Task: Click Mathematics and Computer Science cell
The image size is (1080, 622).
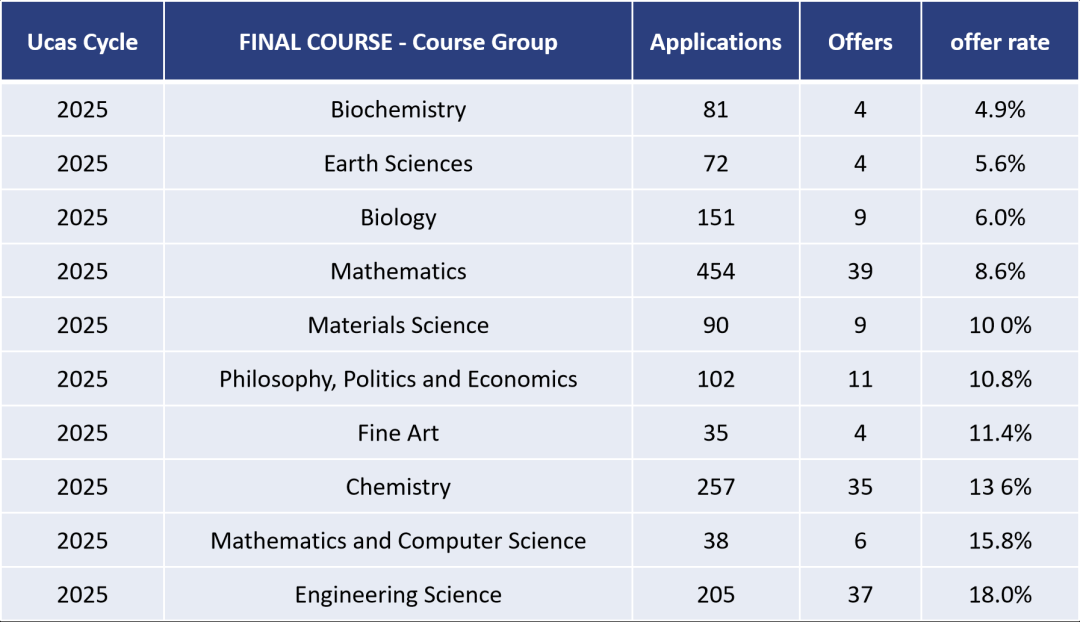Action: tap(398, 542)
